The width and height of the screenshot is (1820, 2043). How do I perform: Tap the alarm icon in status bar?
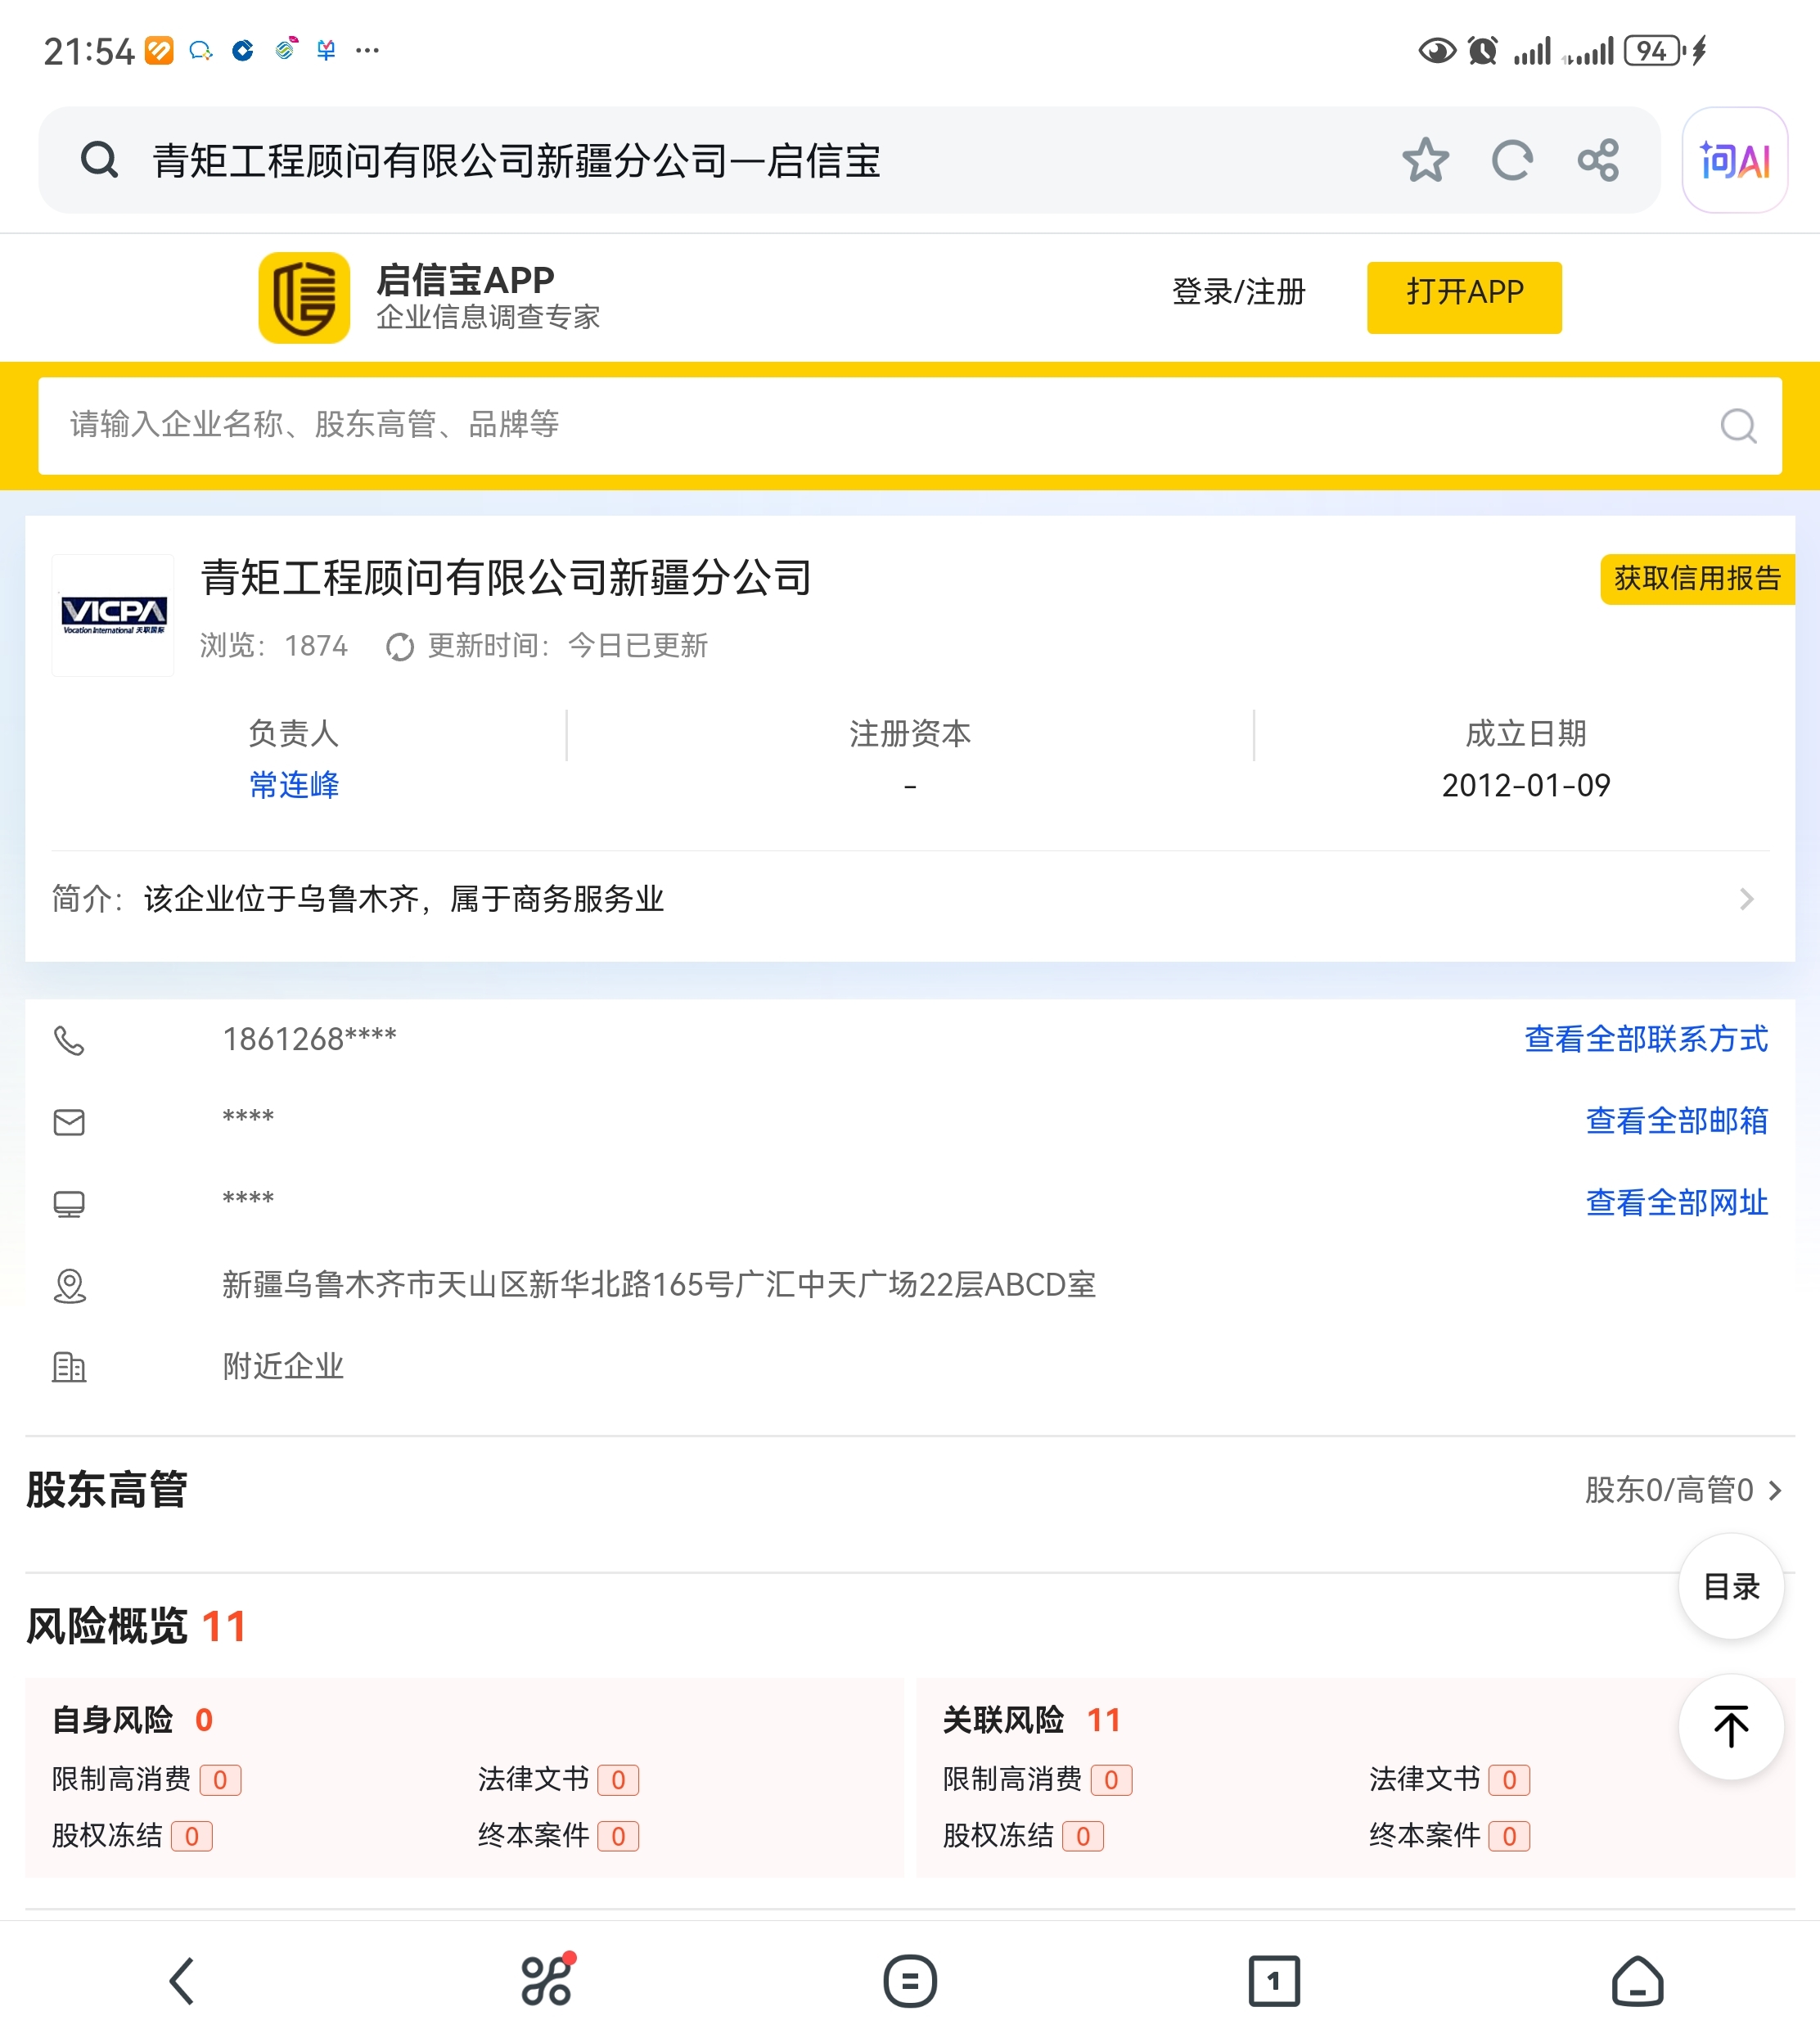[x=1482, y=50]
